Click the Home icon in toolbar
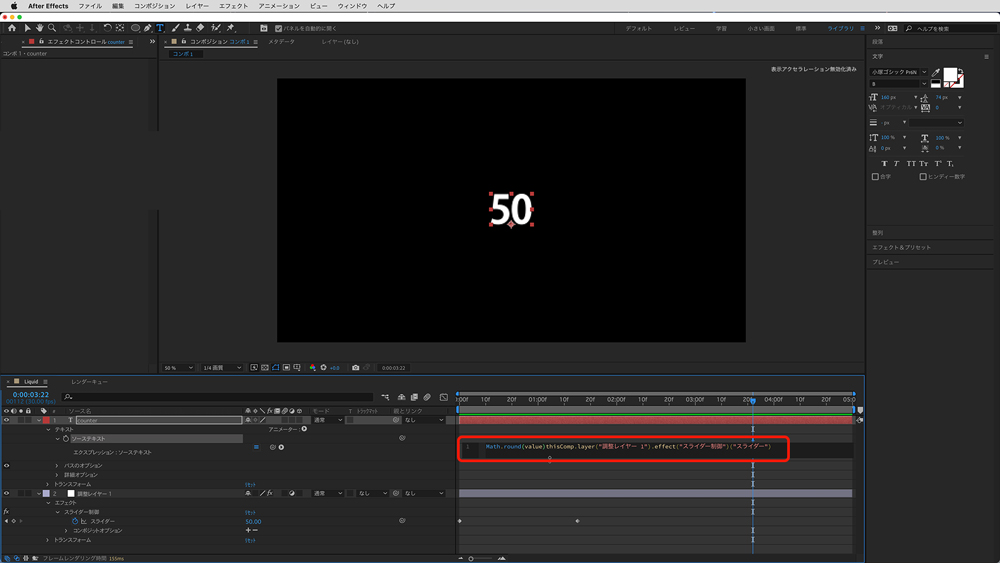This screenshot has width=1000, height=563. point(12,28)
